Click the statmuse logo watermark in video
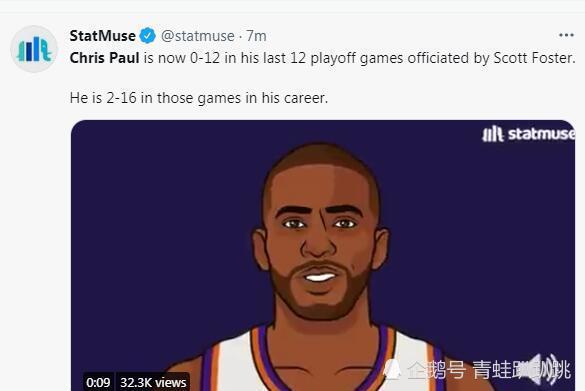The width and height of the screenshot is (585, 391). (528, 134)
